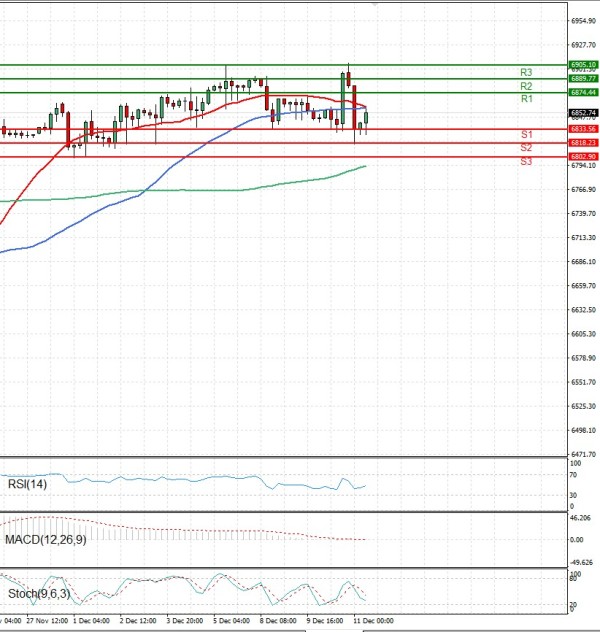Select the 5 Dec 04:00 time label

click(231, 621)
